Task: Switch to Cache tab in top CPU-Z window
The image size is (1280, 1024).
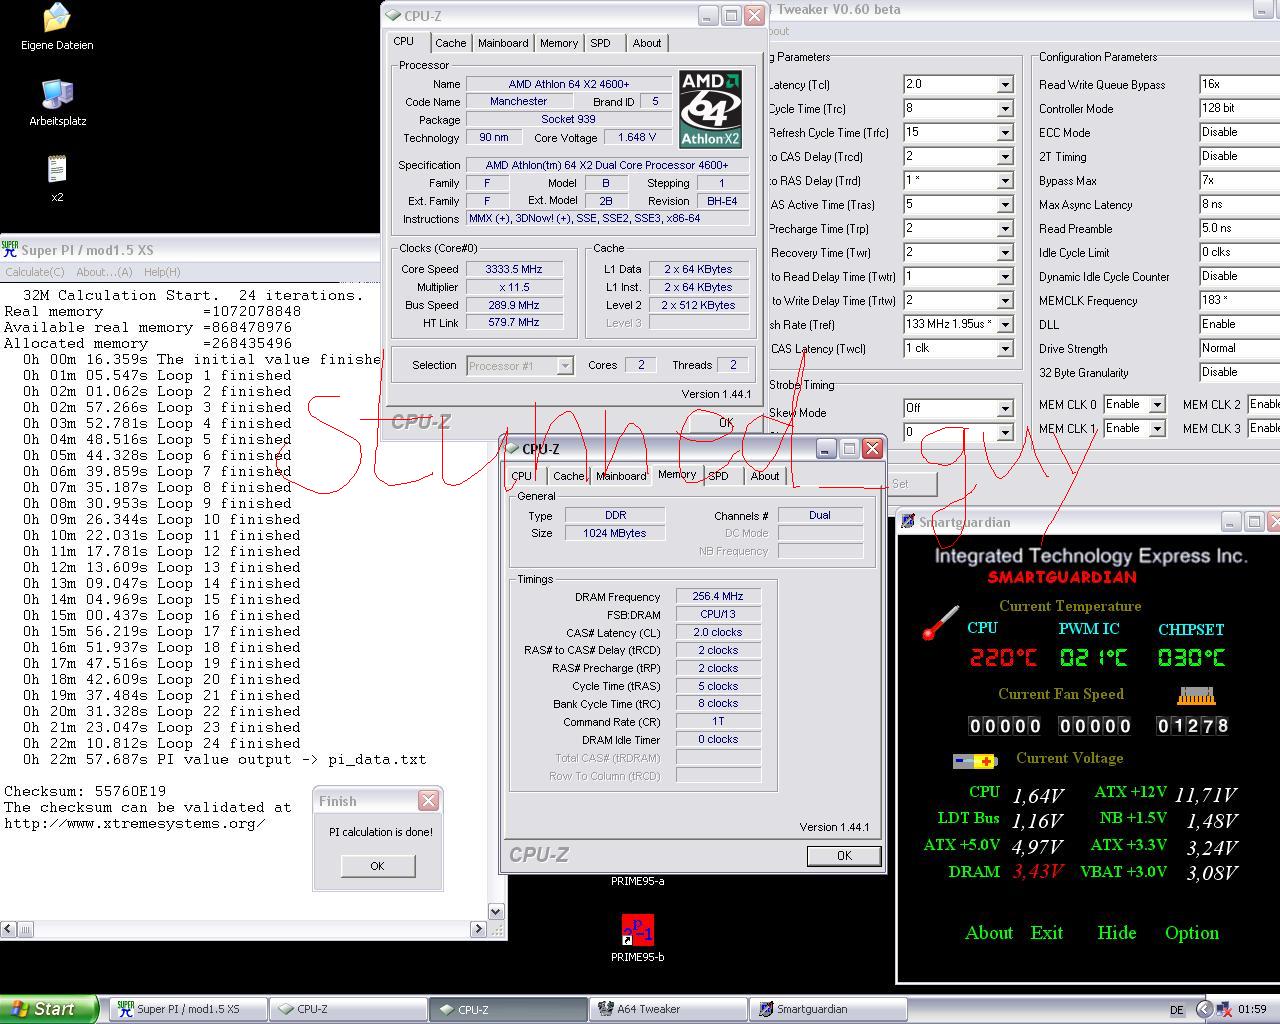Action: click(450, 43)
